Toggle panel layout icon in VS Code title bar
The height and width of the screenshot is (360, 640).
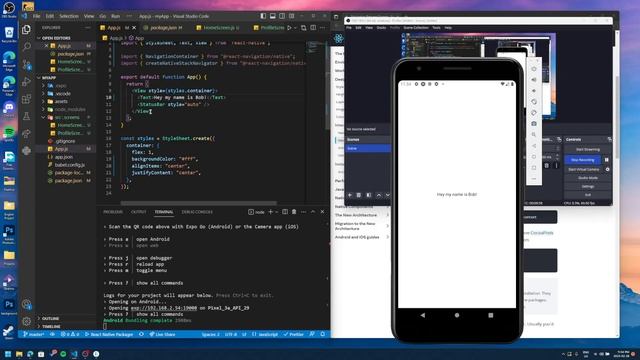coord(273,16)
